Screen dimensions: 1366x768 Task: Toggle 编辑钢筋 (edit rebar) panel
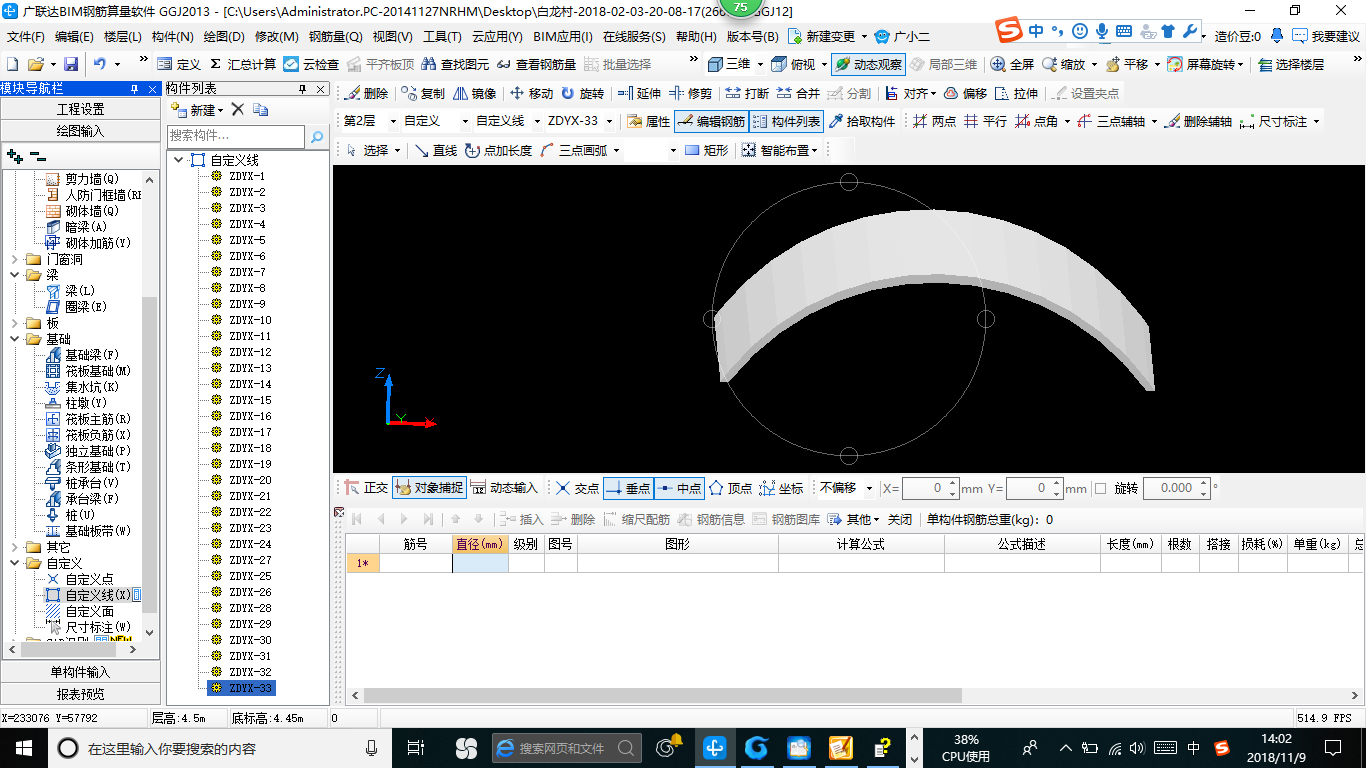(x=710, y=121)
